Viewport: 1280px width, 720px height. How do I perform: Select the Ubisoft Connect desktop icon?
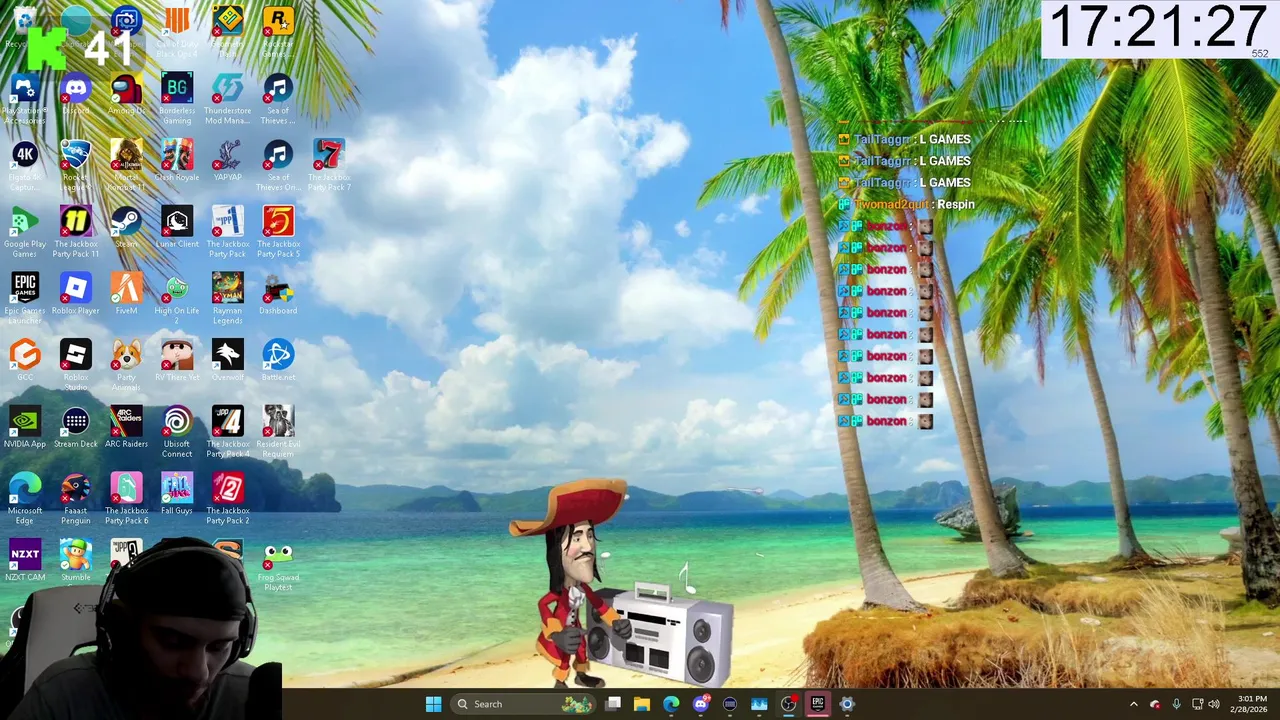177,432
